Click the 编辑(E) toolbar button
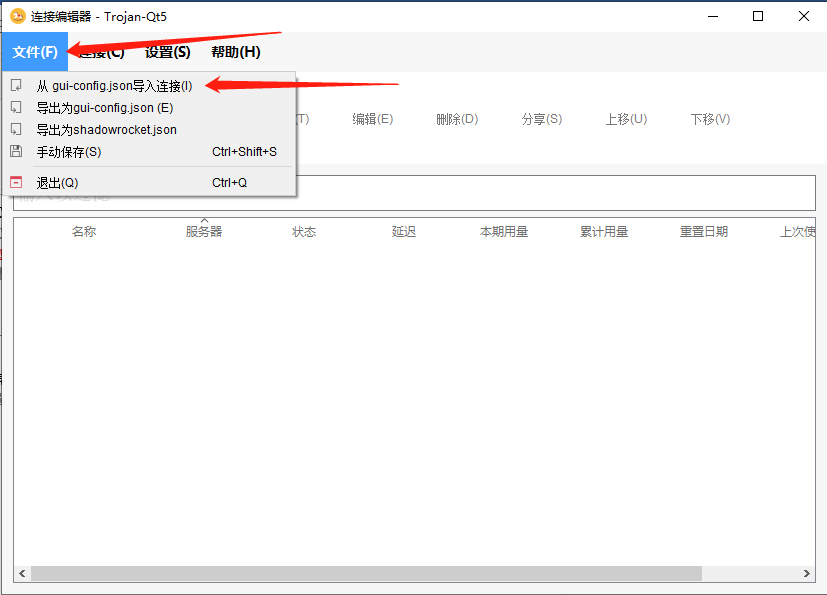 pyautogui.click(x=373, y=119)
